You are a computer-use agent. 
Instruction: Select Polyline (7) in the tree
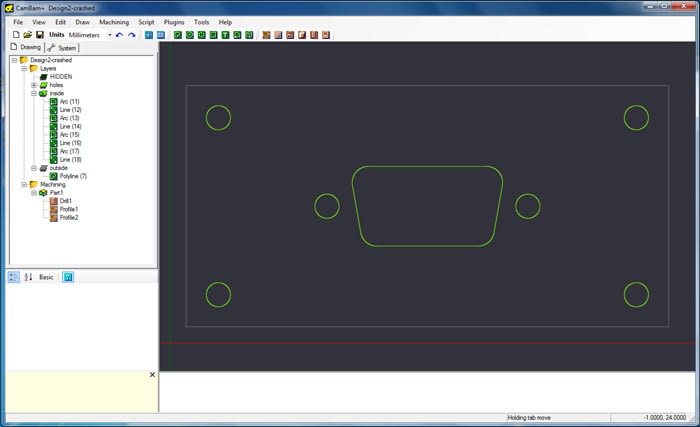[73, 176]
